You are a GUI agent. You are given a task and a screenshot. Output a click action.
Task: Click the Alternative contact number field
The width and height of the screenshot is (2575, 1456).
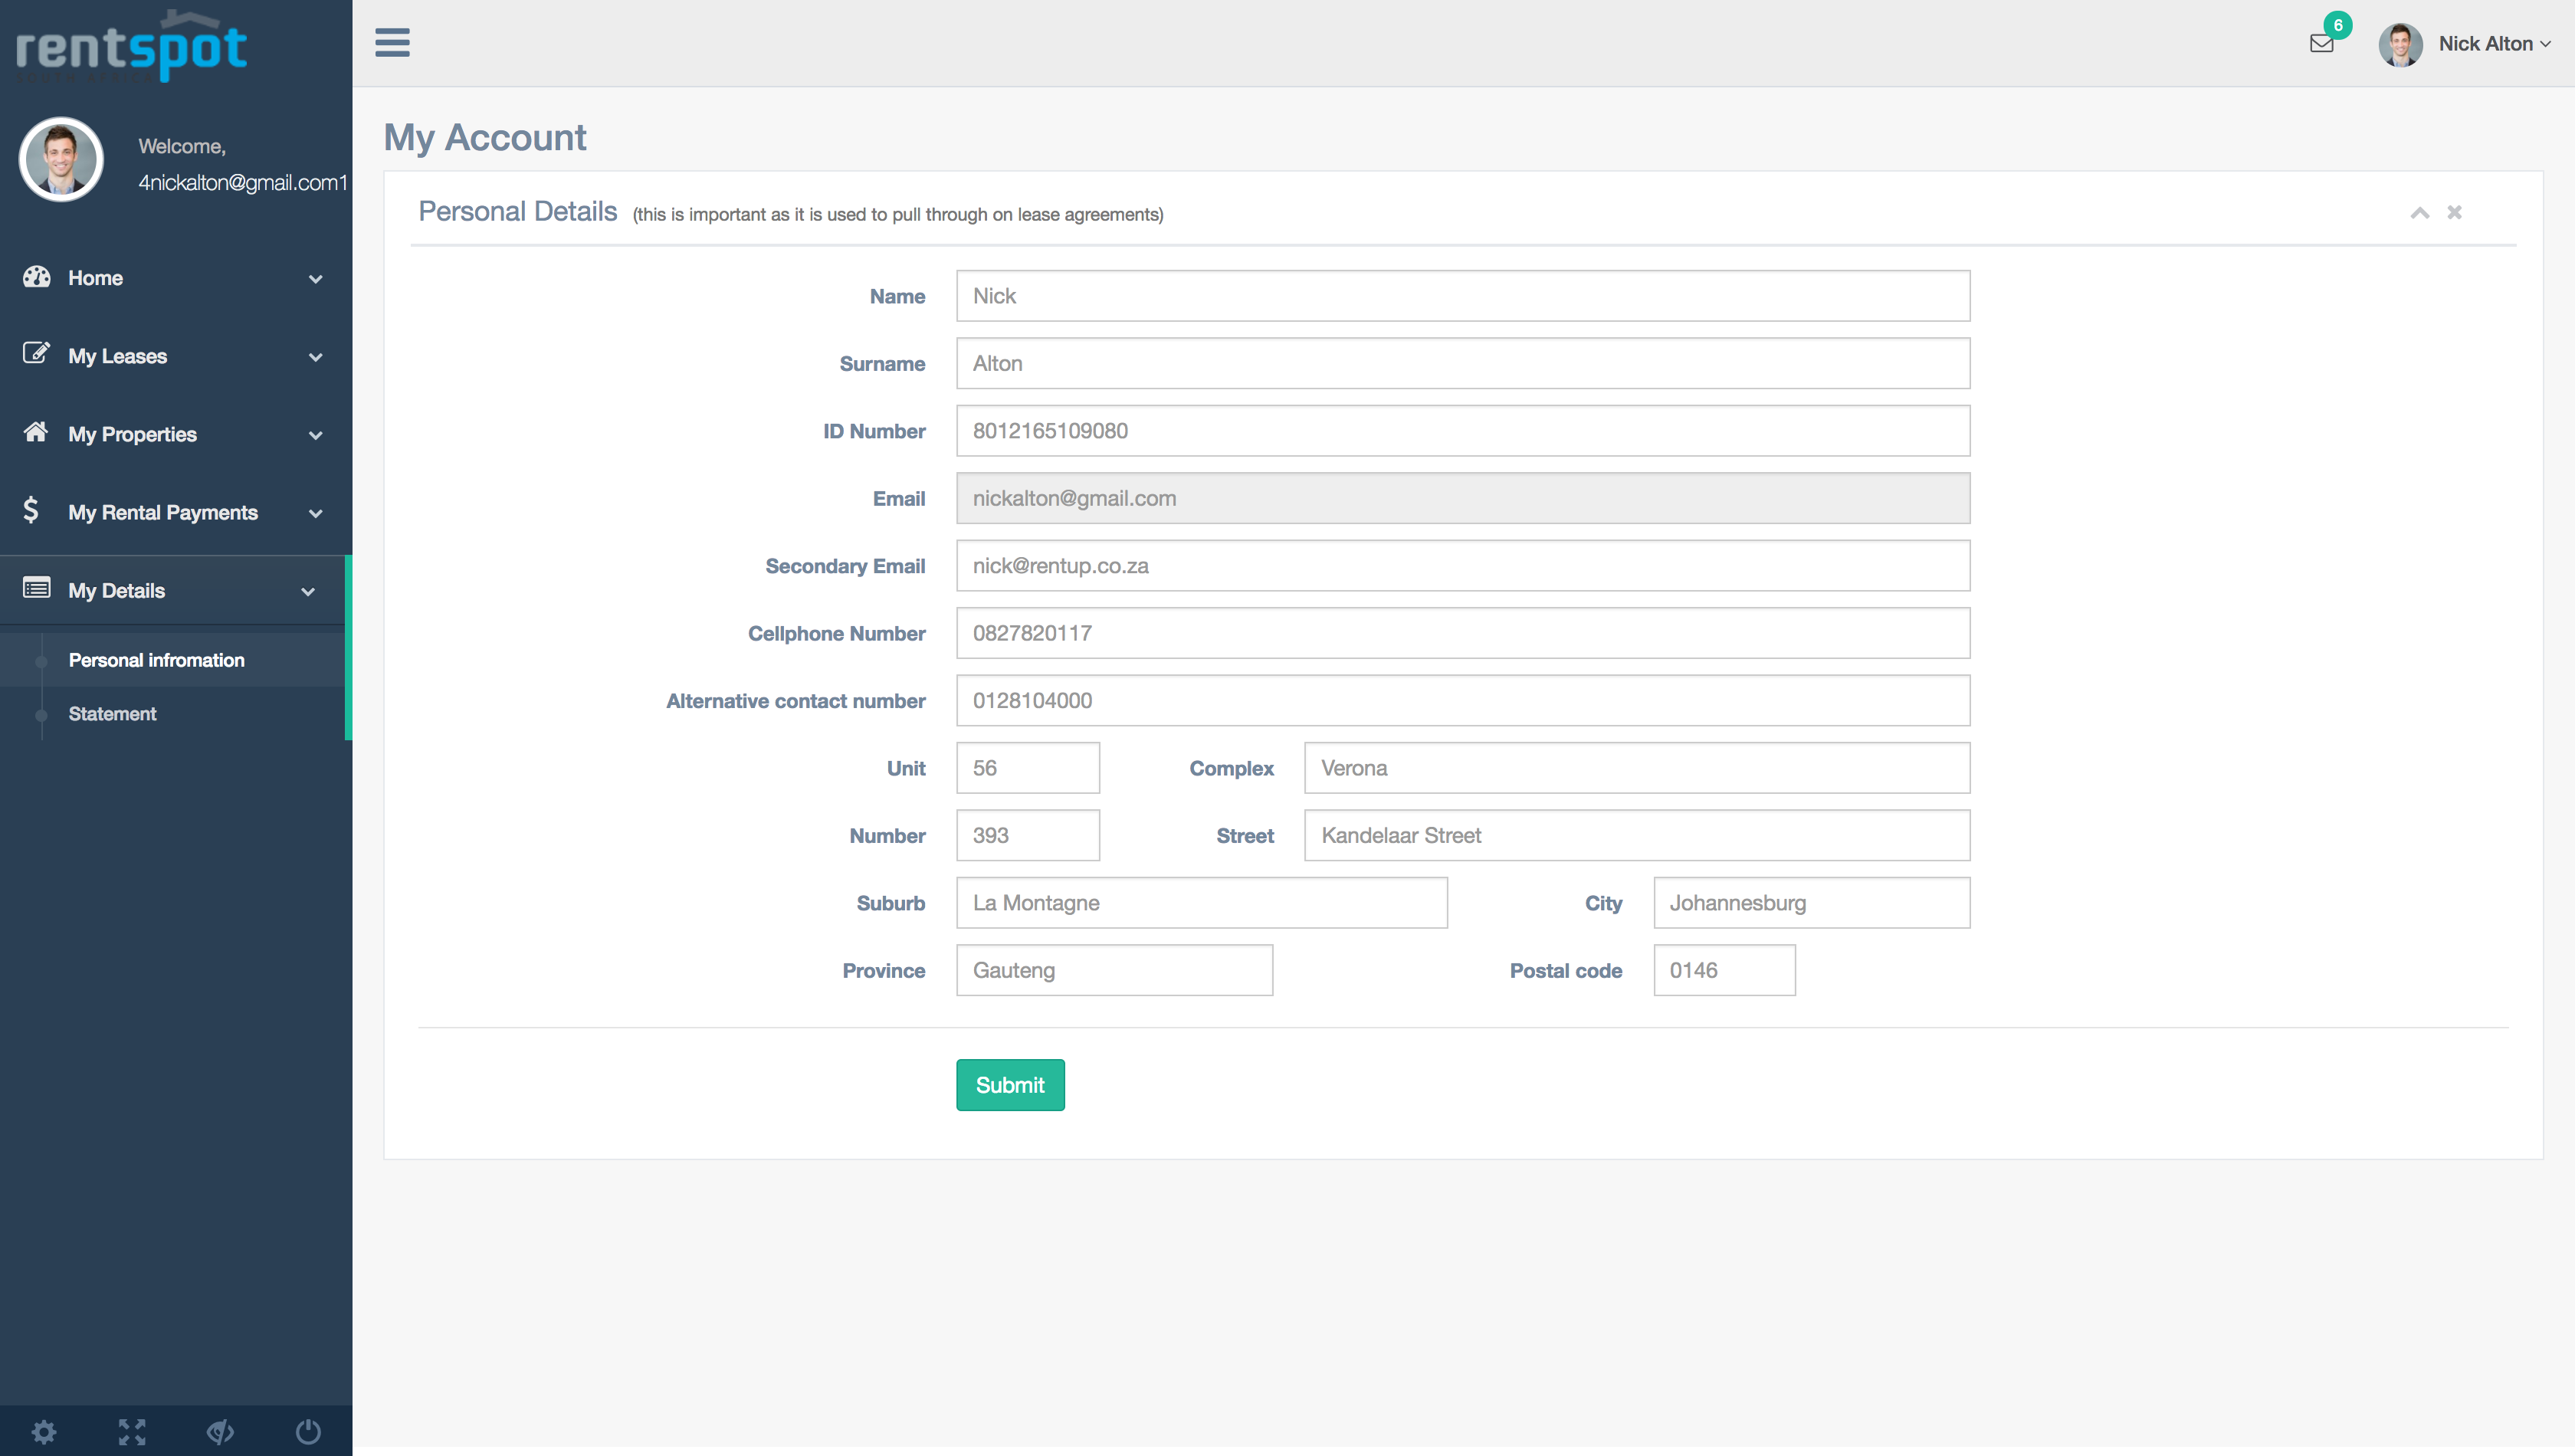1463,701
